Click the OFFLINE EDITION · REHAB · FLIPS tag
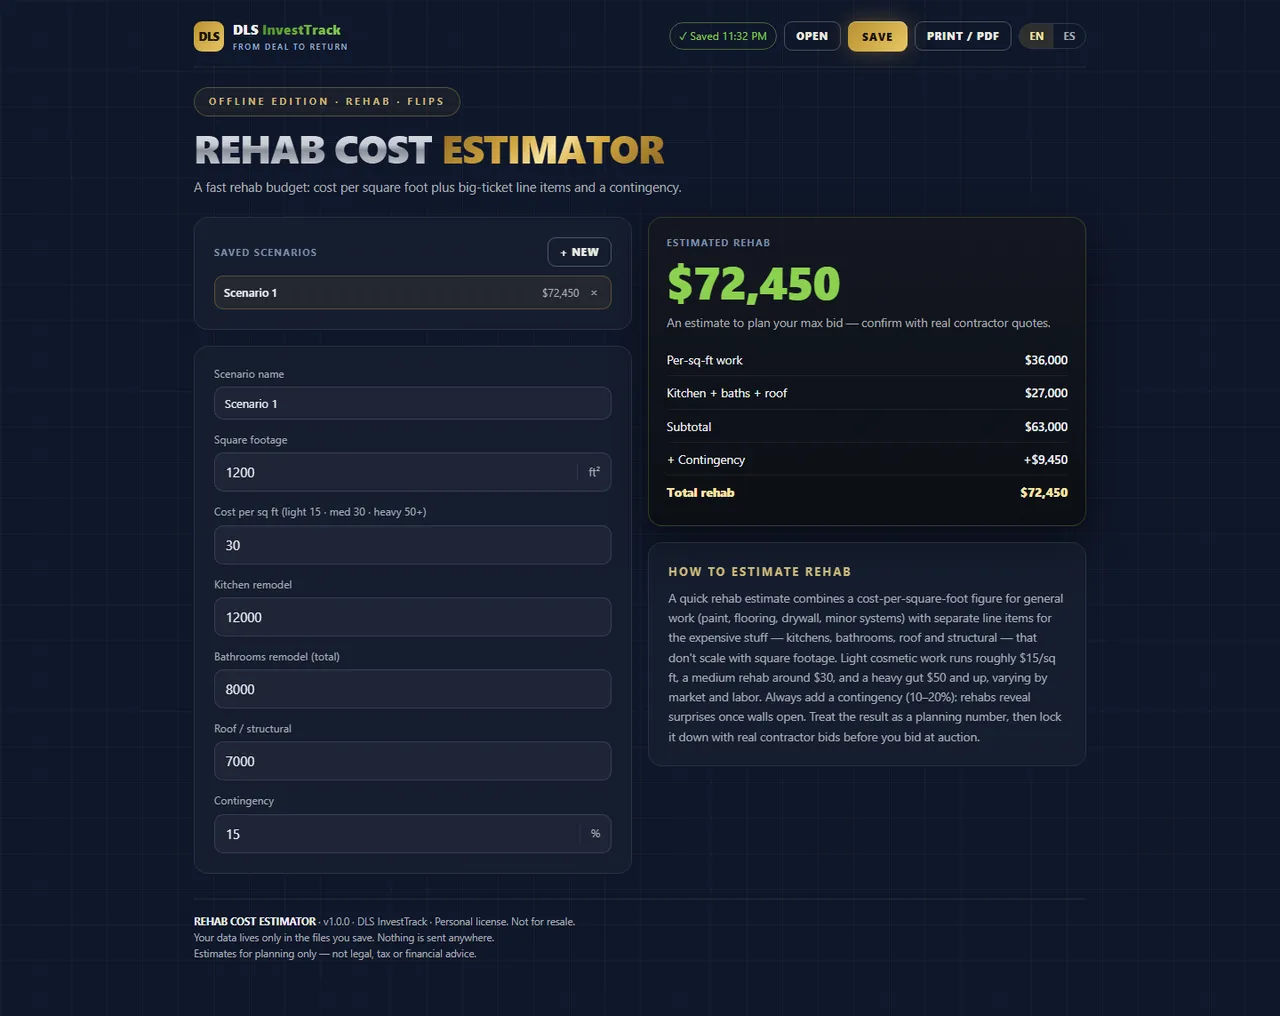 pos(326,101)
